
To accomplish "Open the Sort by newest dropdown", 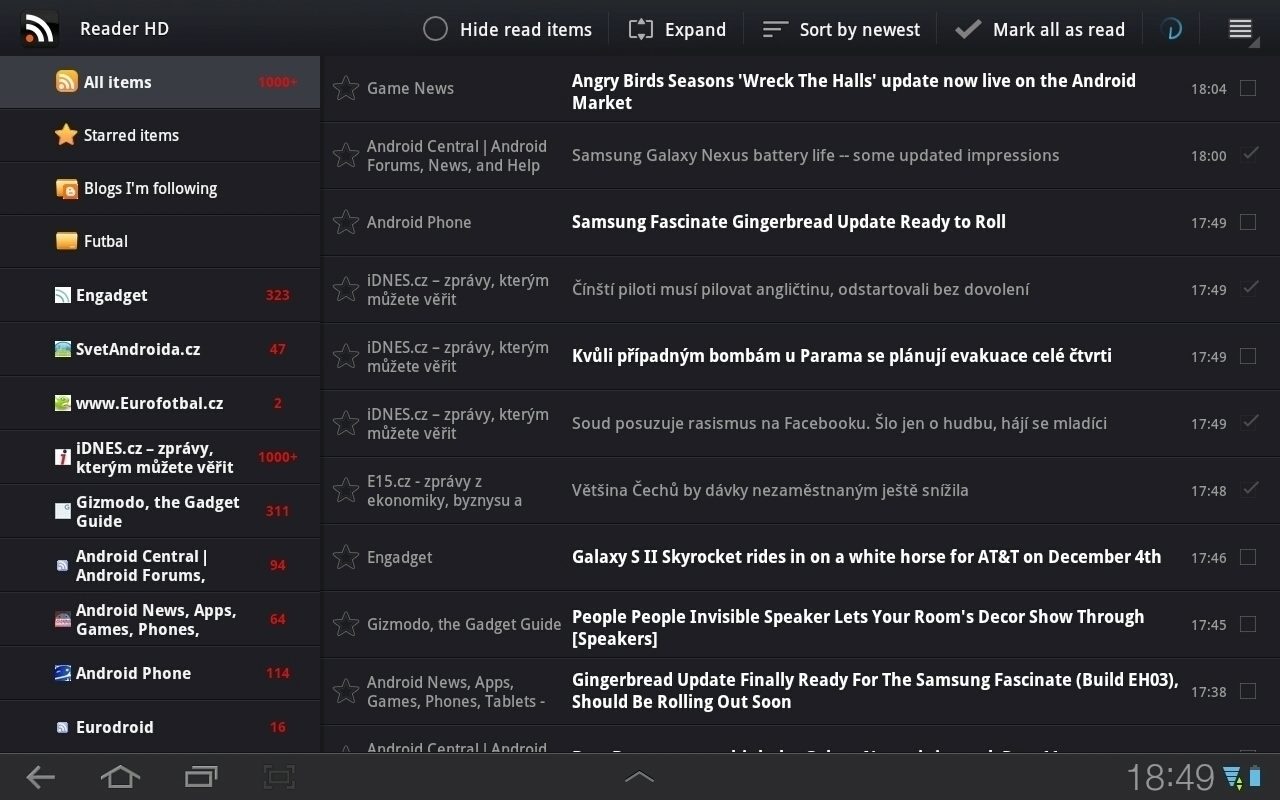I will click(840, 29).
